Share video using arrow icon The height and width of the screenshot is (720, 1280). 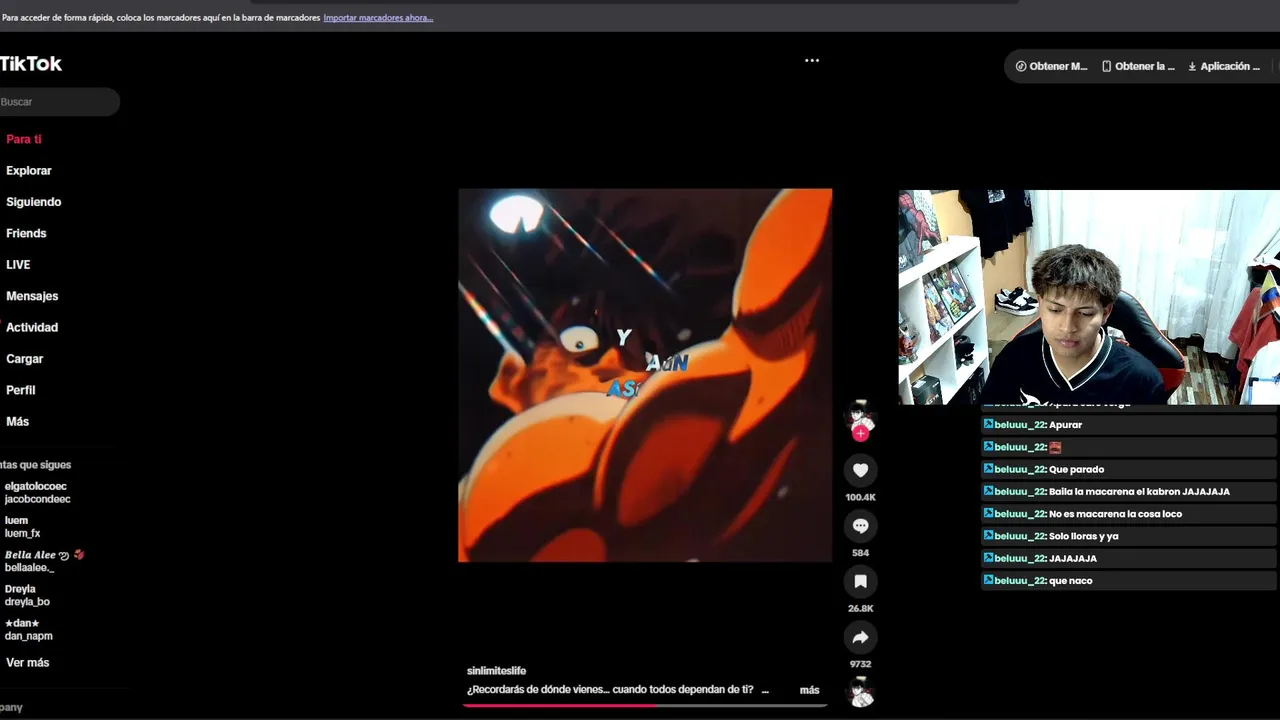[860, 637]
